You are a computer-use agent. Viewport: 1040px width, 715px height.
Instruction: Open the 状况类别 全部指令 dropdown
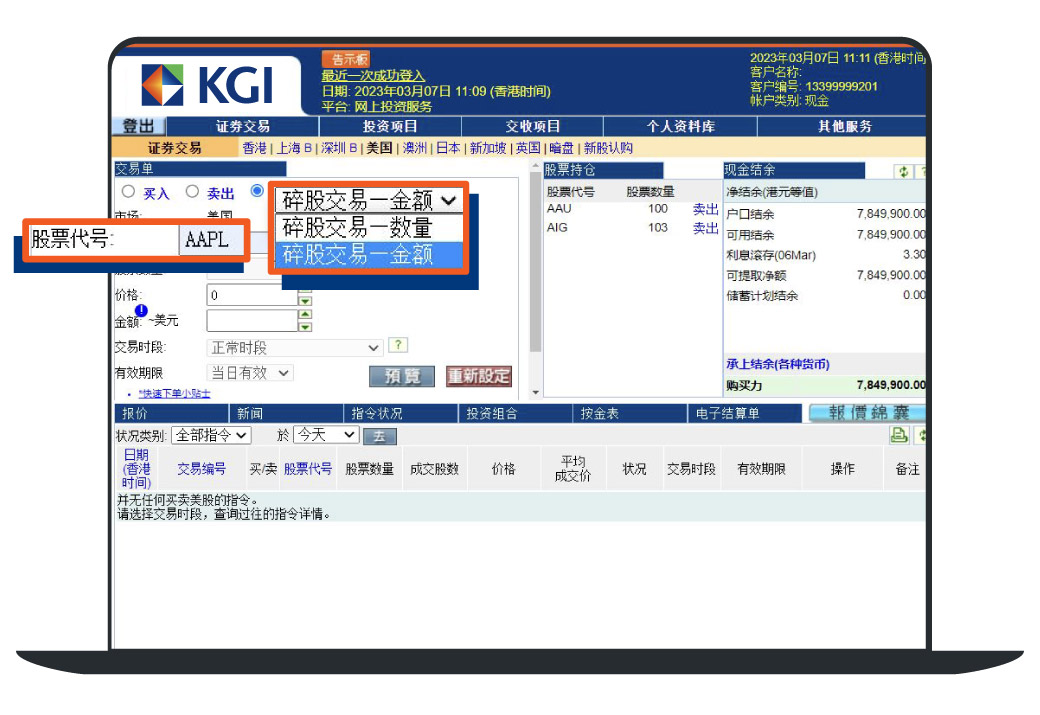[x=211, y=435]
